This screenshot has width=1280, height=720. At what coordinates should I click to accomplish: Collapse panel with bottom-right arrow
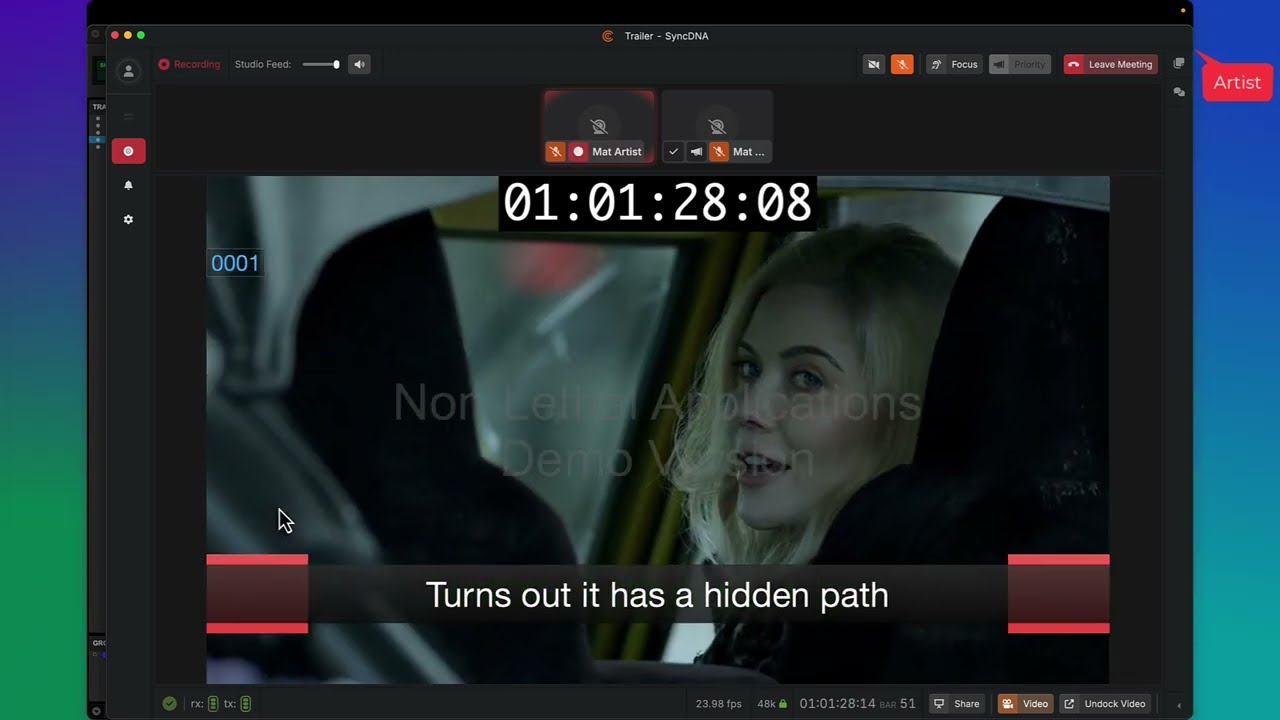pyautogui.click(x=1179, y=705)
